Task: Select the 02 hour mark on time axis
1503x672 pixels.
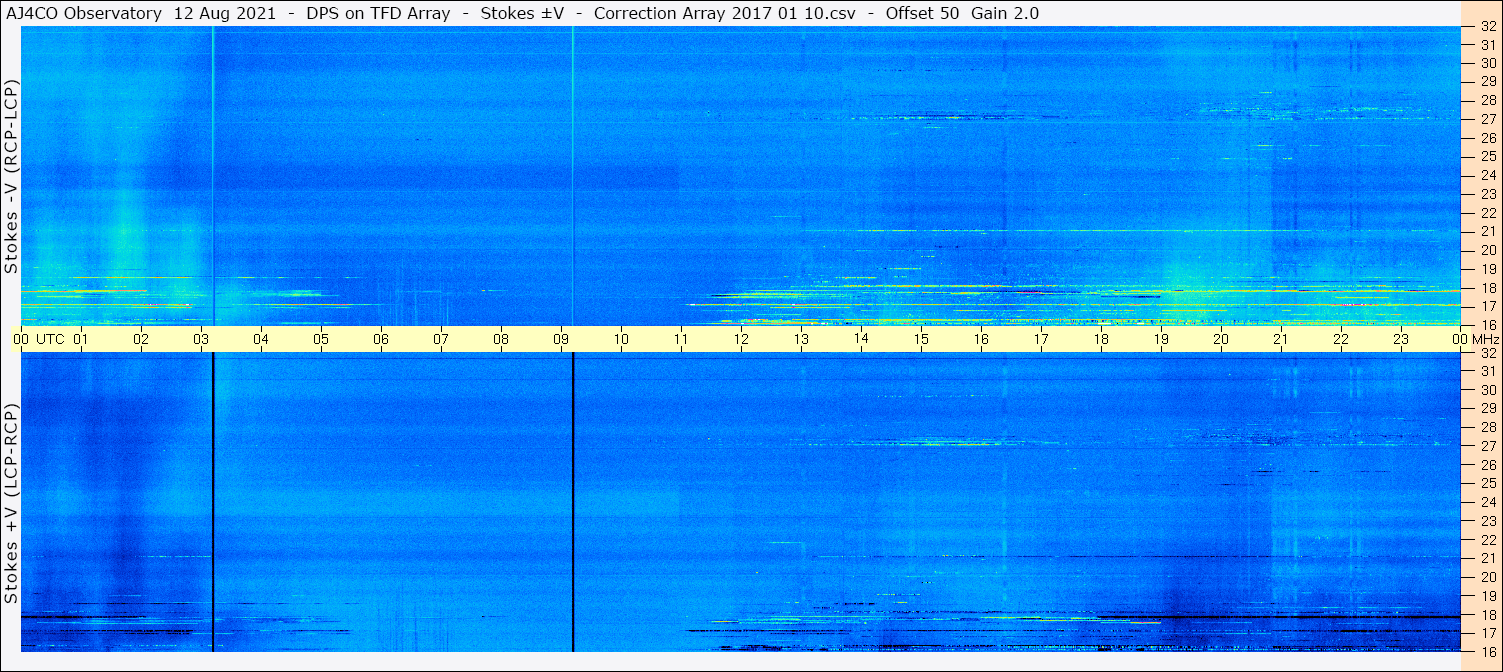Action: (x=141, y=339)
